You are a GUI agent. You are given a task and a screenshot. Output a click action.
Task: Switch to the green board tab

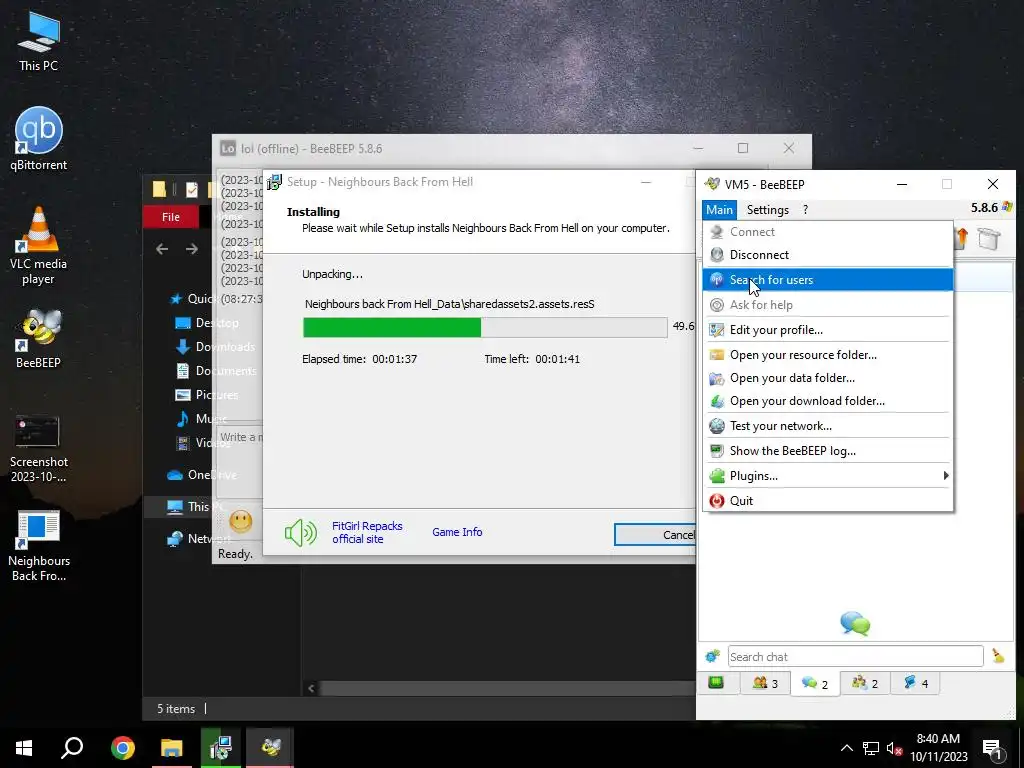tap(716, 683)
